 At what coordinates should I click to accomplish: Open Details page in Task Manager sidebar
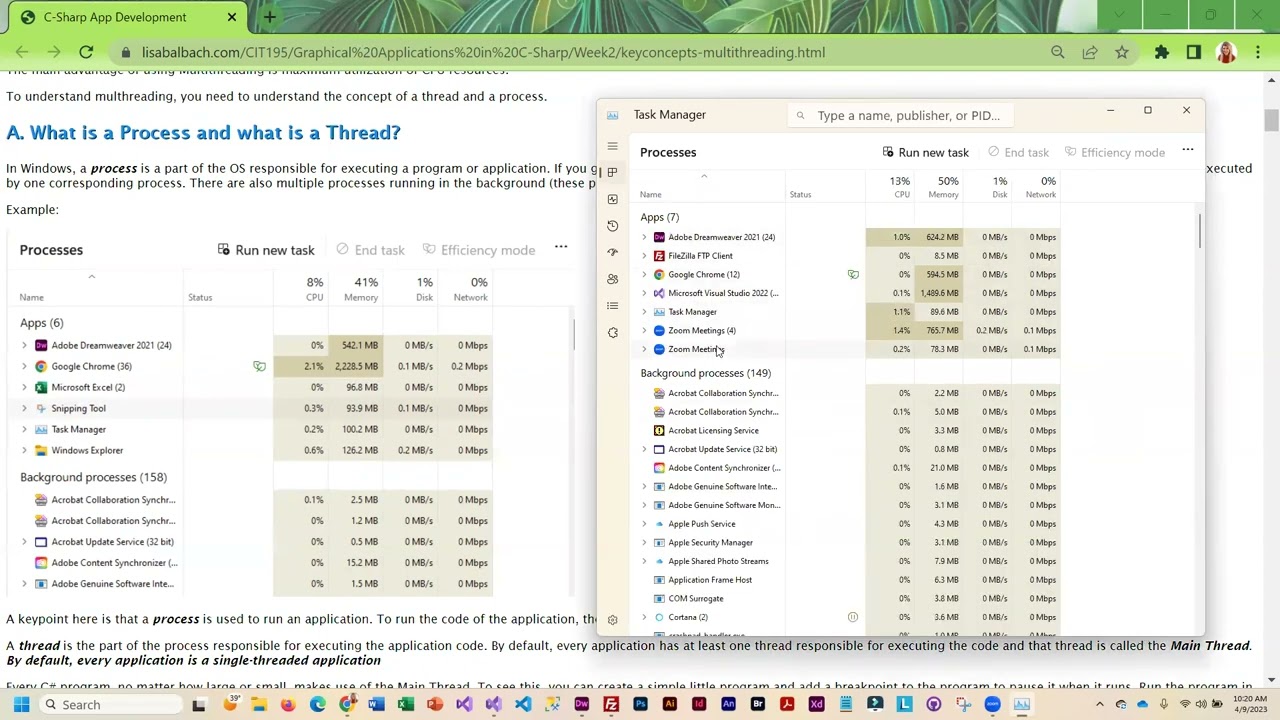tap(613, 306)
